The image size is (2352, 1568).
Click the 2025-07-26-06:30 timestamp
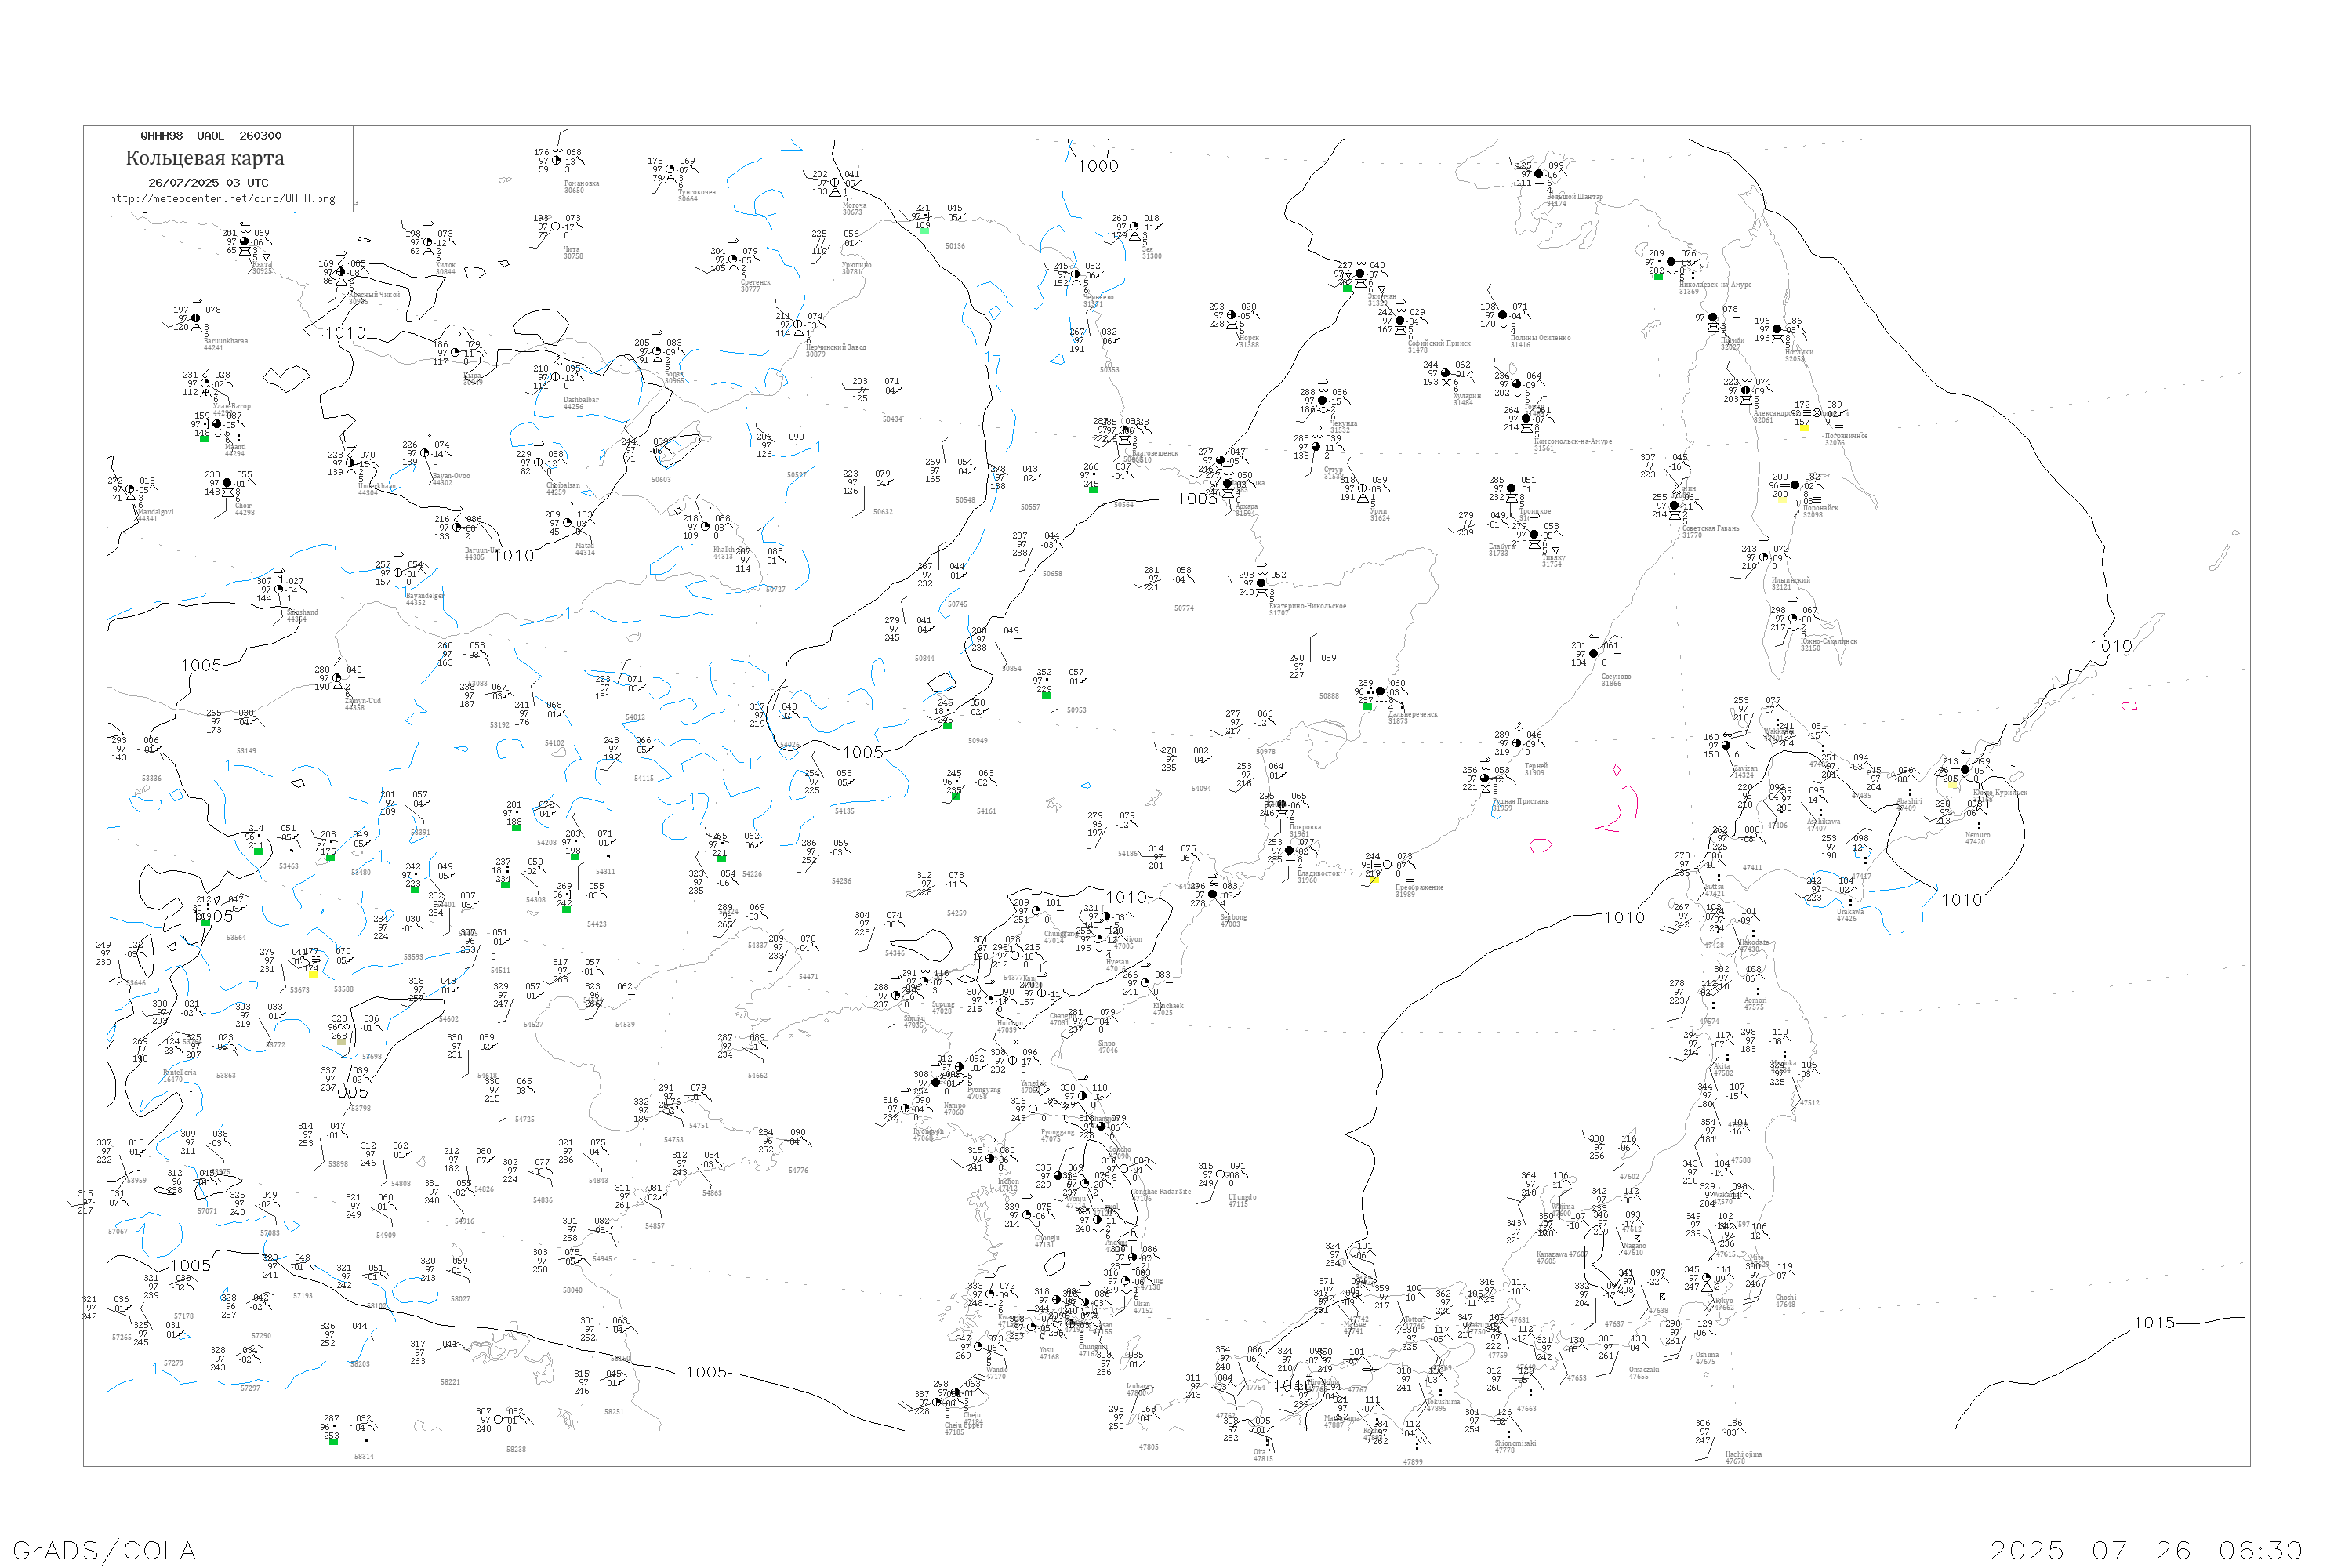tap(2146, 1550)
